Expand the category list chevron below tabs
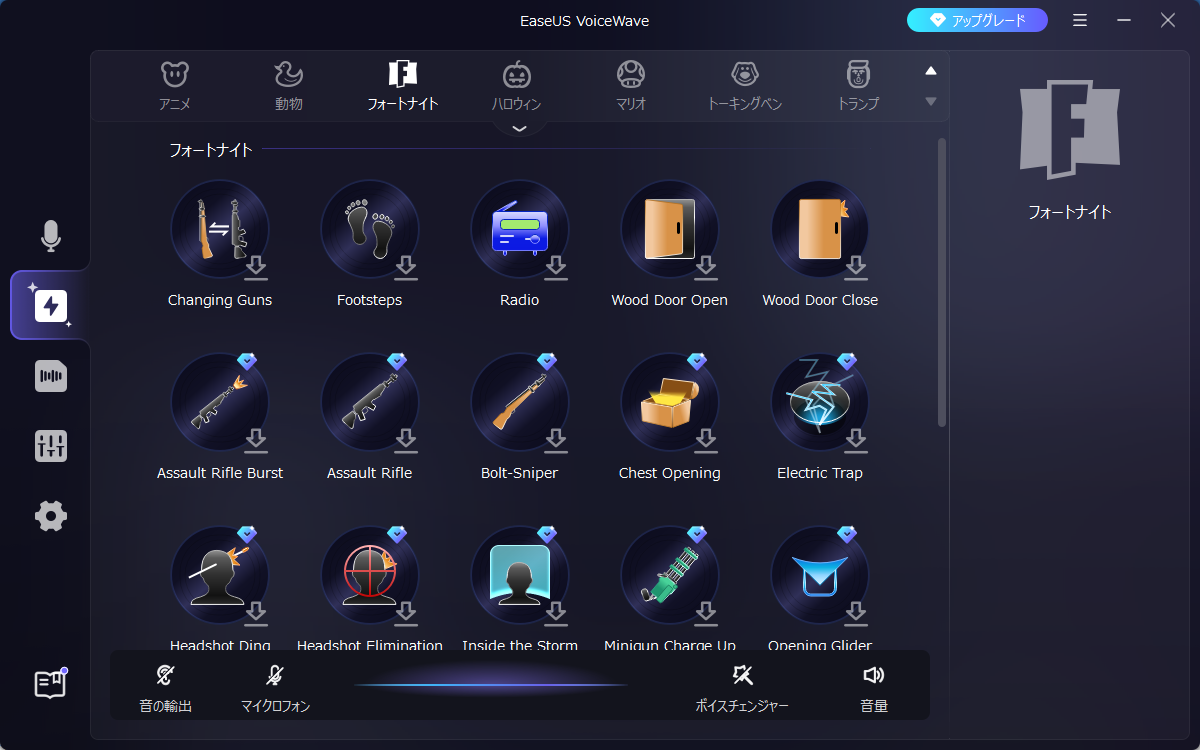The width and height of the screenshot is (1200, 750). pyautogui.click(x=518, y=128)
